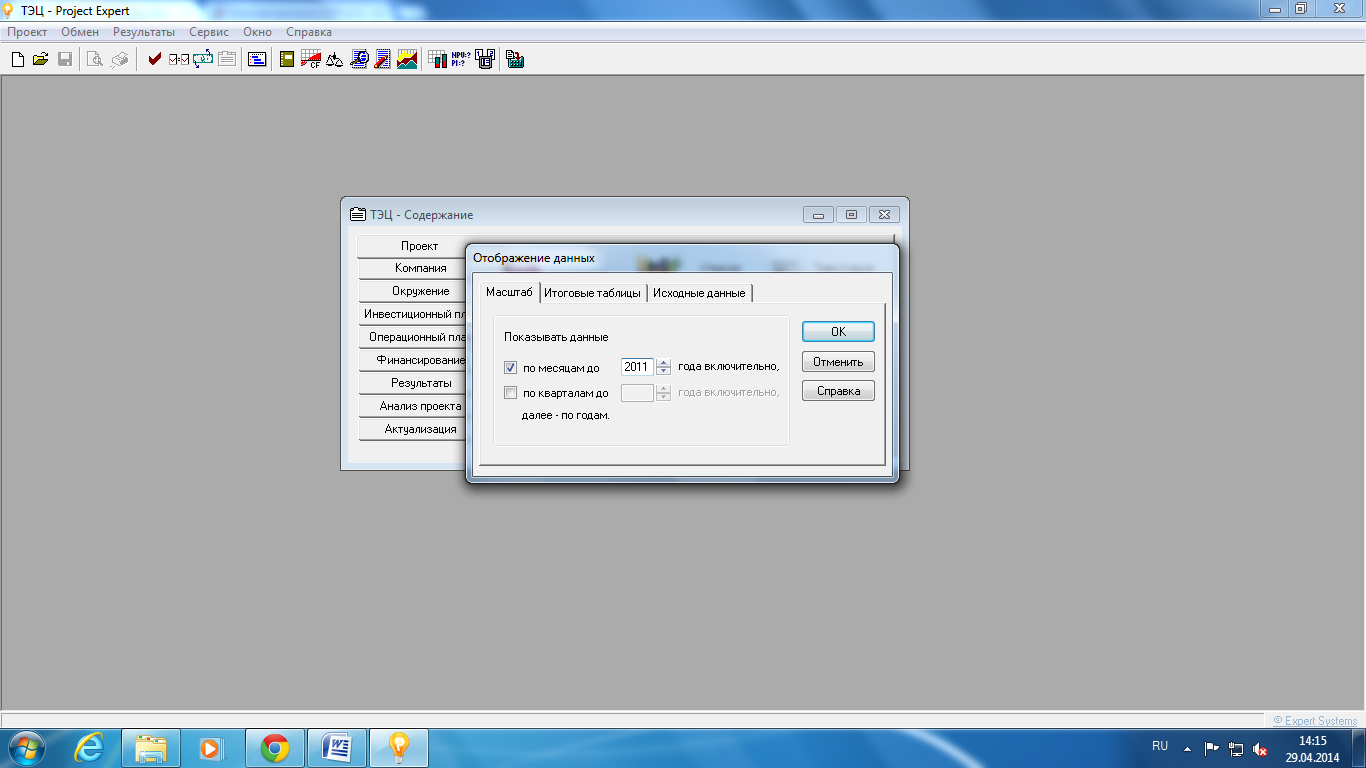This screenshot has height=768, width=1366.
Task: Show hidden tray icons arrow
Action: pos(1188,748)
